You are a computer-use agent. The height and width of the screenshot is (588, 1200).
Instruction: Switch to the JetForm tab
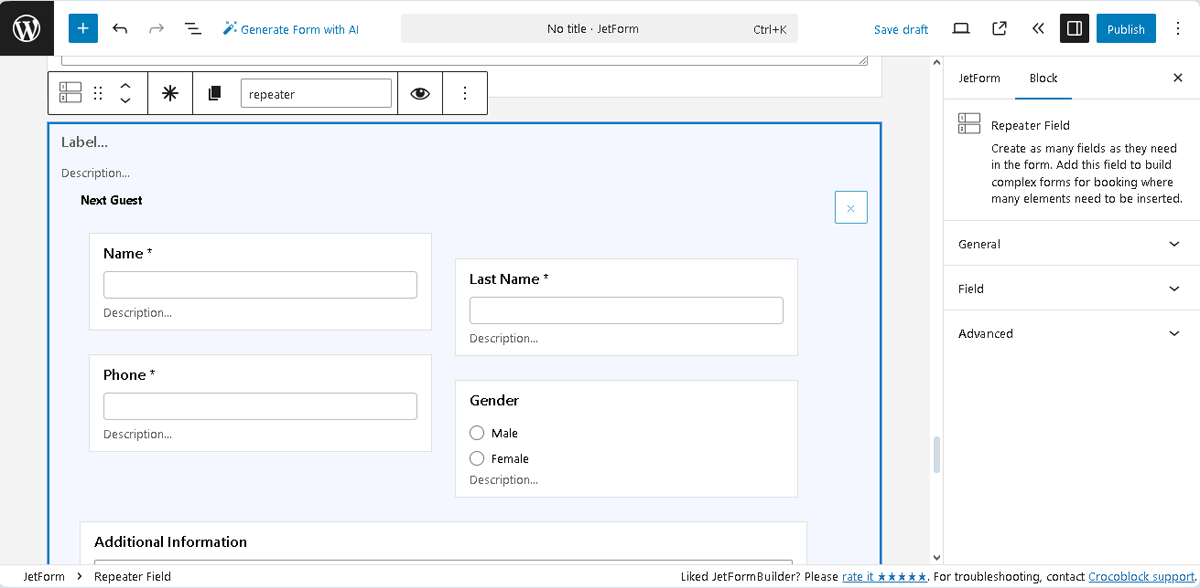point(979,78)
